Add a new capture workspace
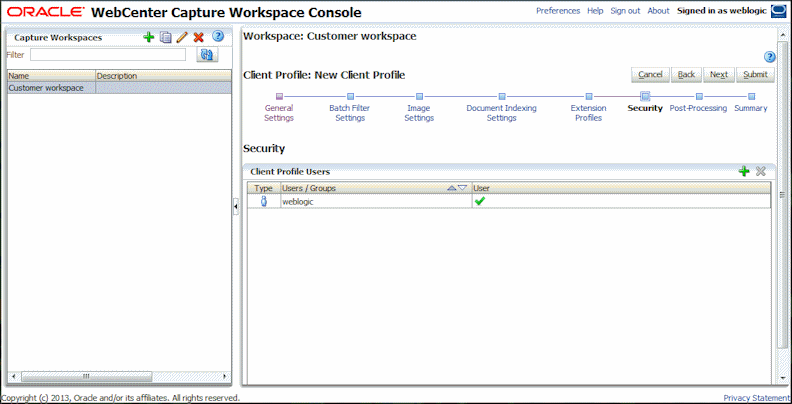792x404 pixels. [x=148, y=37]
